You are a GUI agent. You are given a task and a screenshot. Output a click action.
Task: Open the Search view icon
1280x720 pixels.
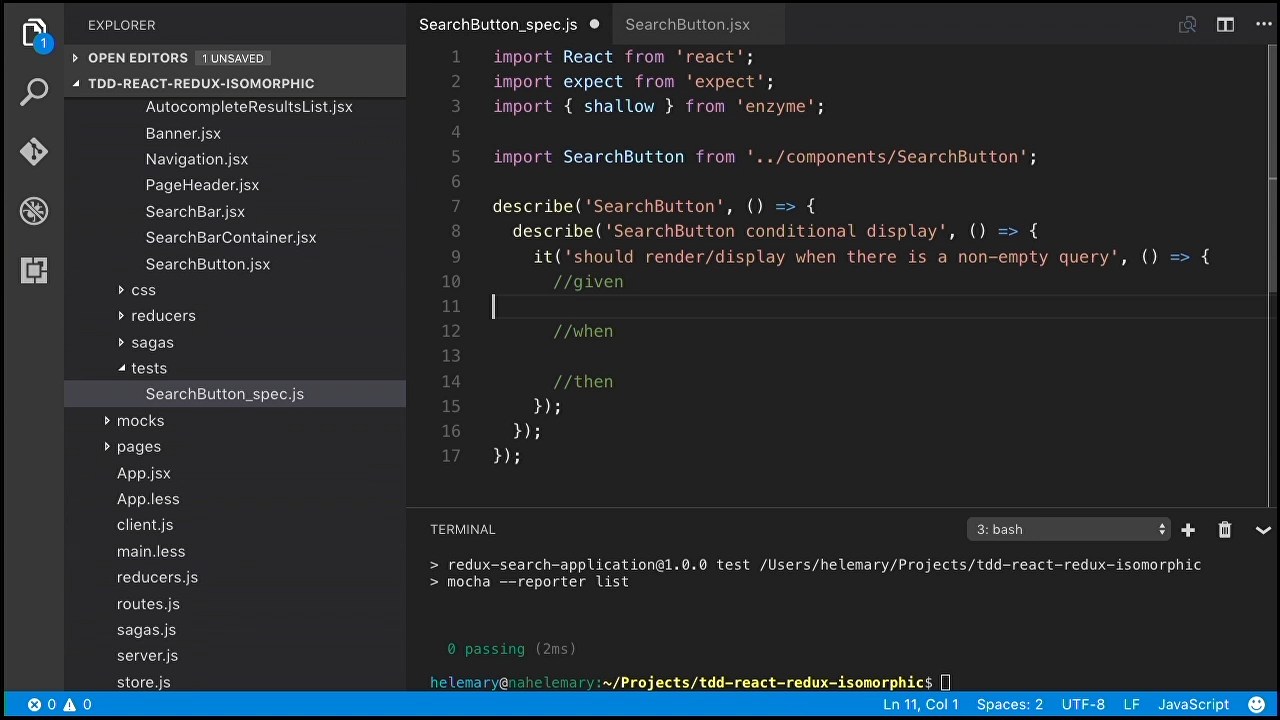coord(34,92)
